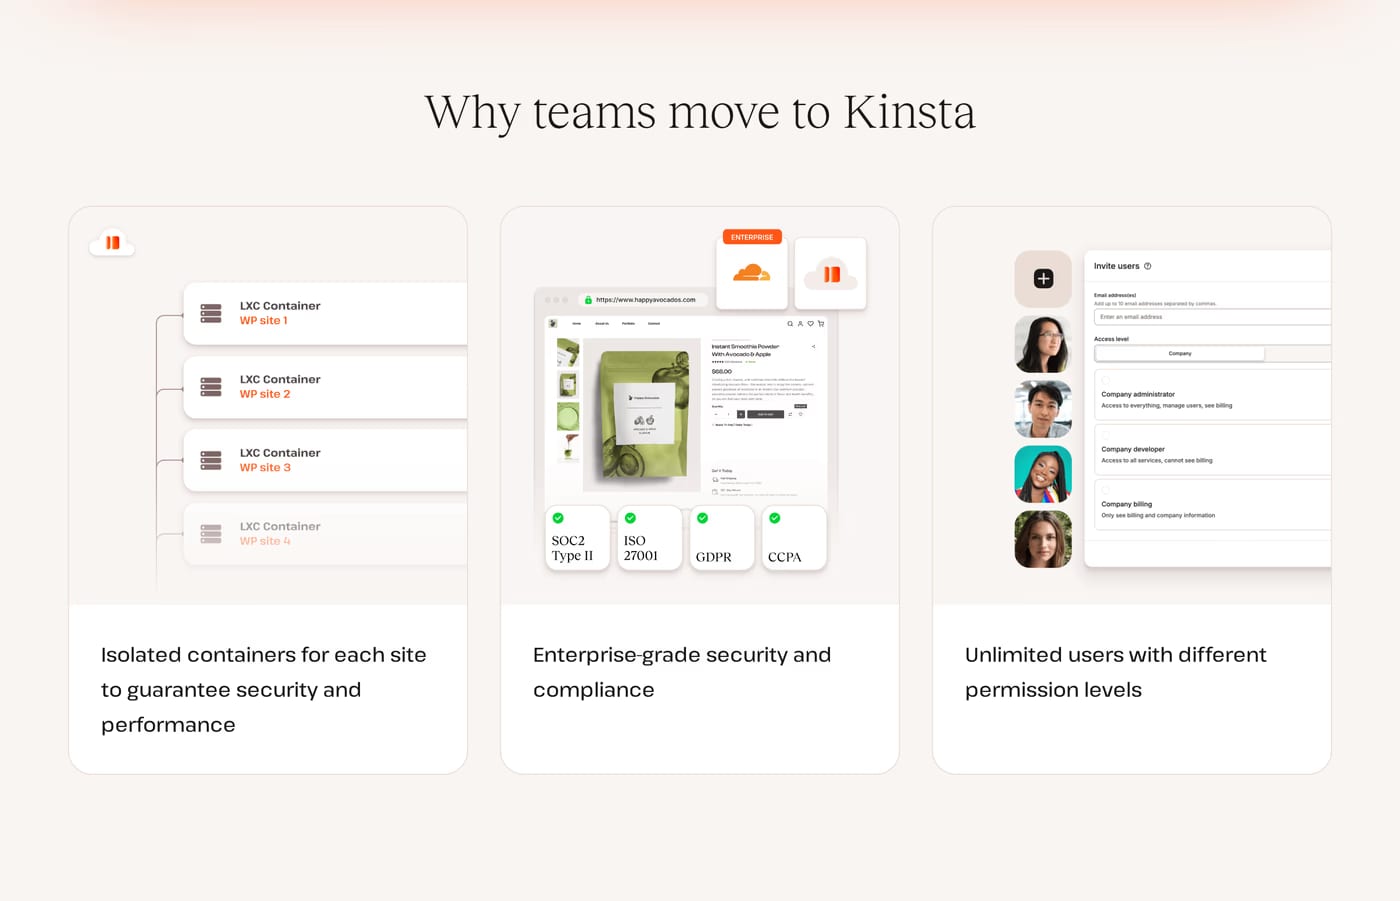1400x901 pixels.
Task: Click the LXC Container WP site 1 card
Action: pos(325,313)
